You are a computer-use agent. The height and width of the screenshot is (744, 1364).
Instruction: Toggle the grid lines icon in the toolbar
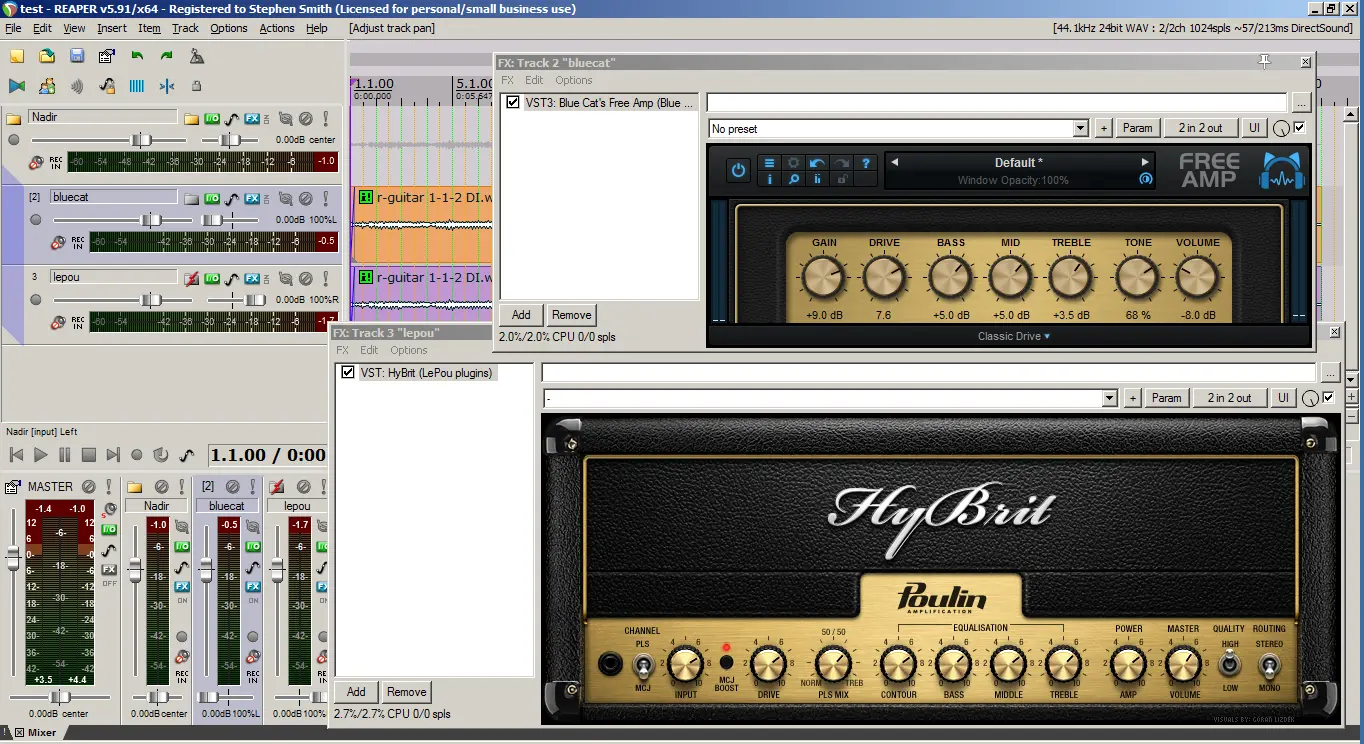[137, 86]
